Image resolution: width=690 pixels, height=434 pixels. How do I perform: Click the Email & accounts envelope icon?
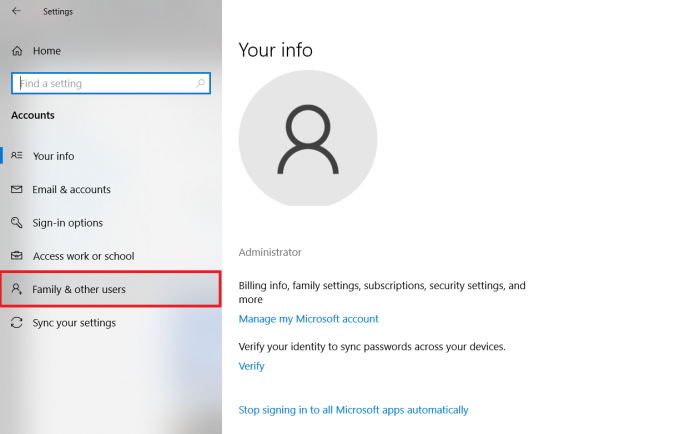click(x=17, y=189)
